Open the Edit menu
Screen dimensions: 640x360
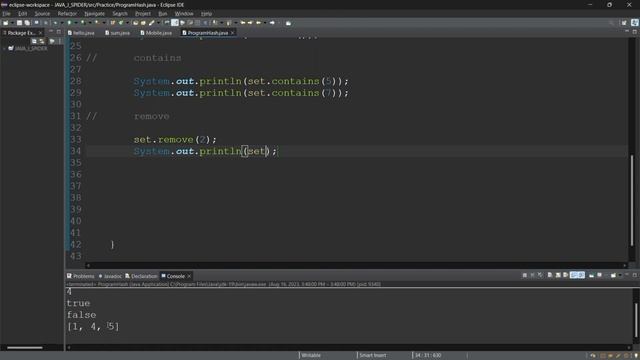[x=22, y=13]
